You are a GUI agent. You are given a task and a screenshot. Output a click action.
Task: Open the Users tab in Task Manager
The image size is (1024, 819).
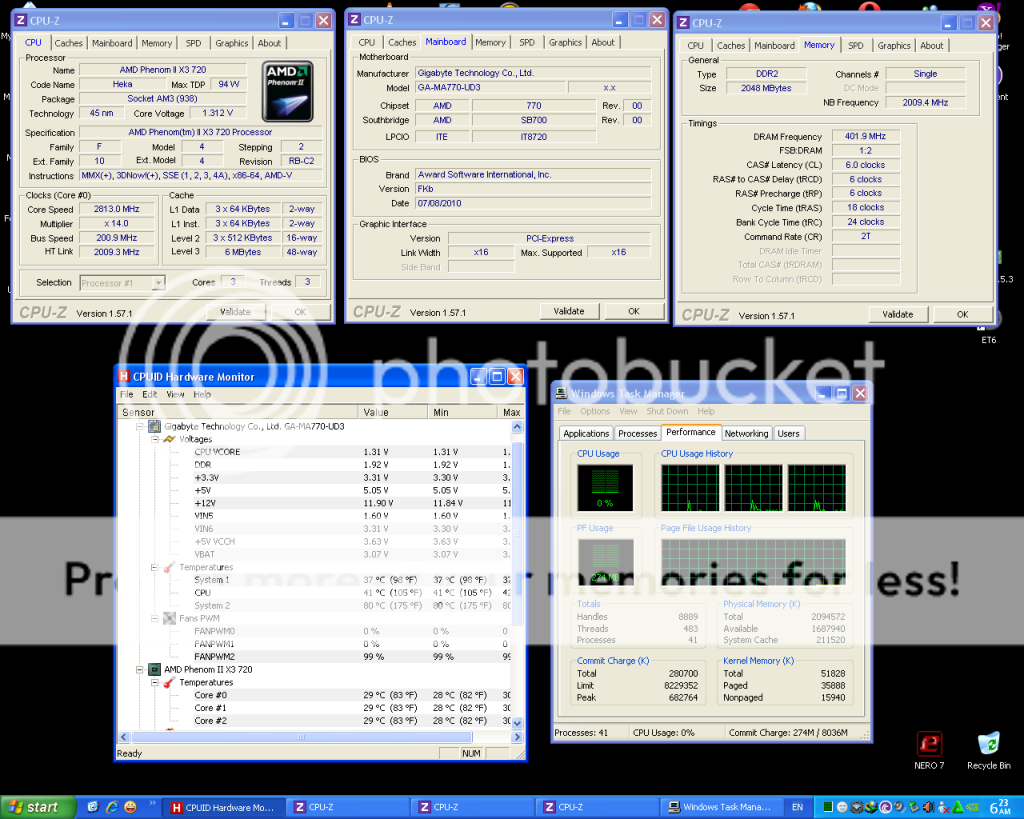point(788,434)
